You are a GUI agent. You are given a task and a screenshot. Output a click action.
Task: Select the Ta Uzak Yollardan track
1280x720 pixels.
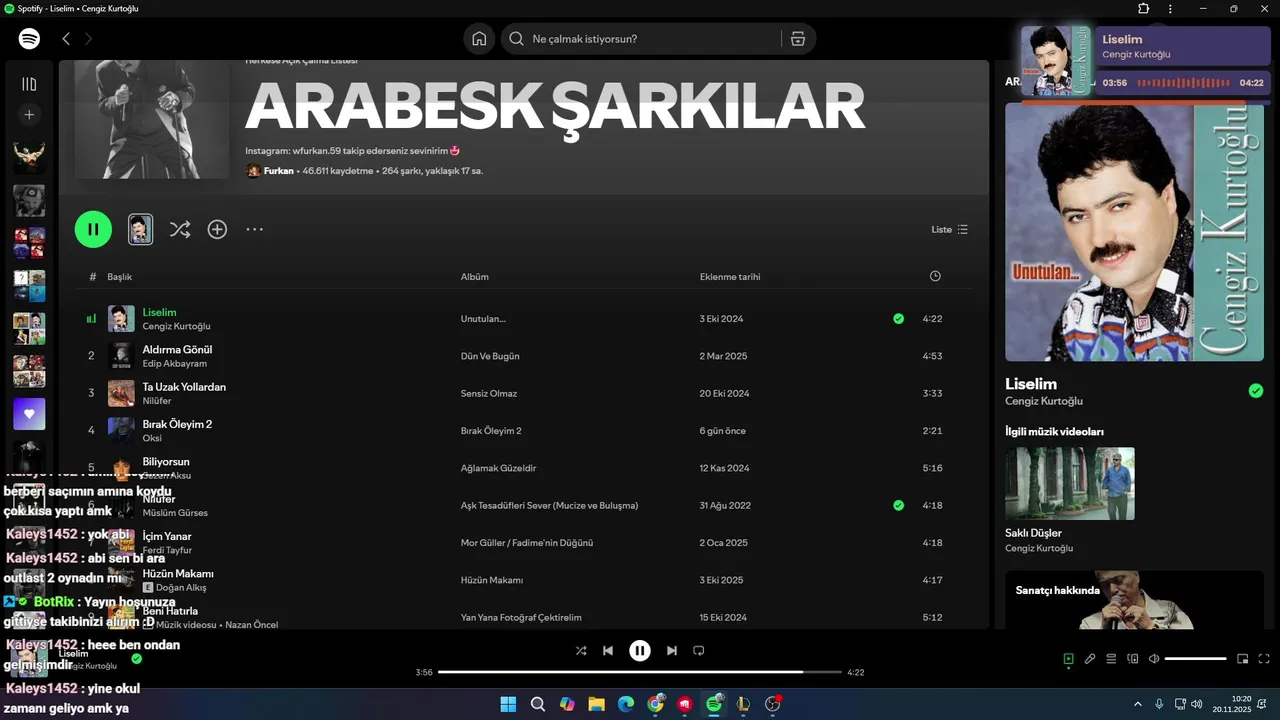184,387
